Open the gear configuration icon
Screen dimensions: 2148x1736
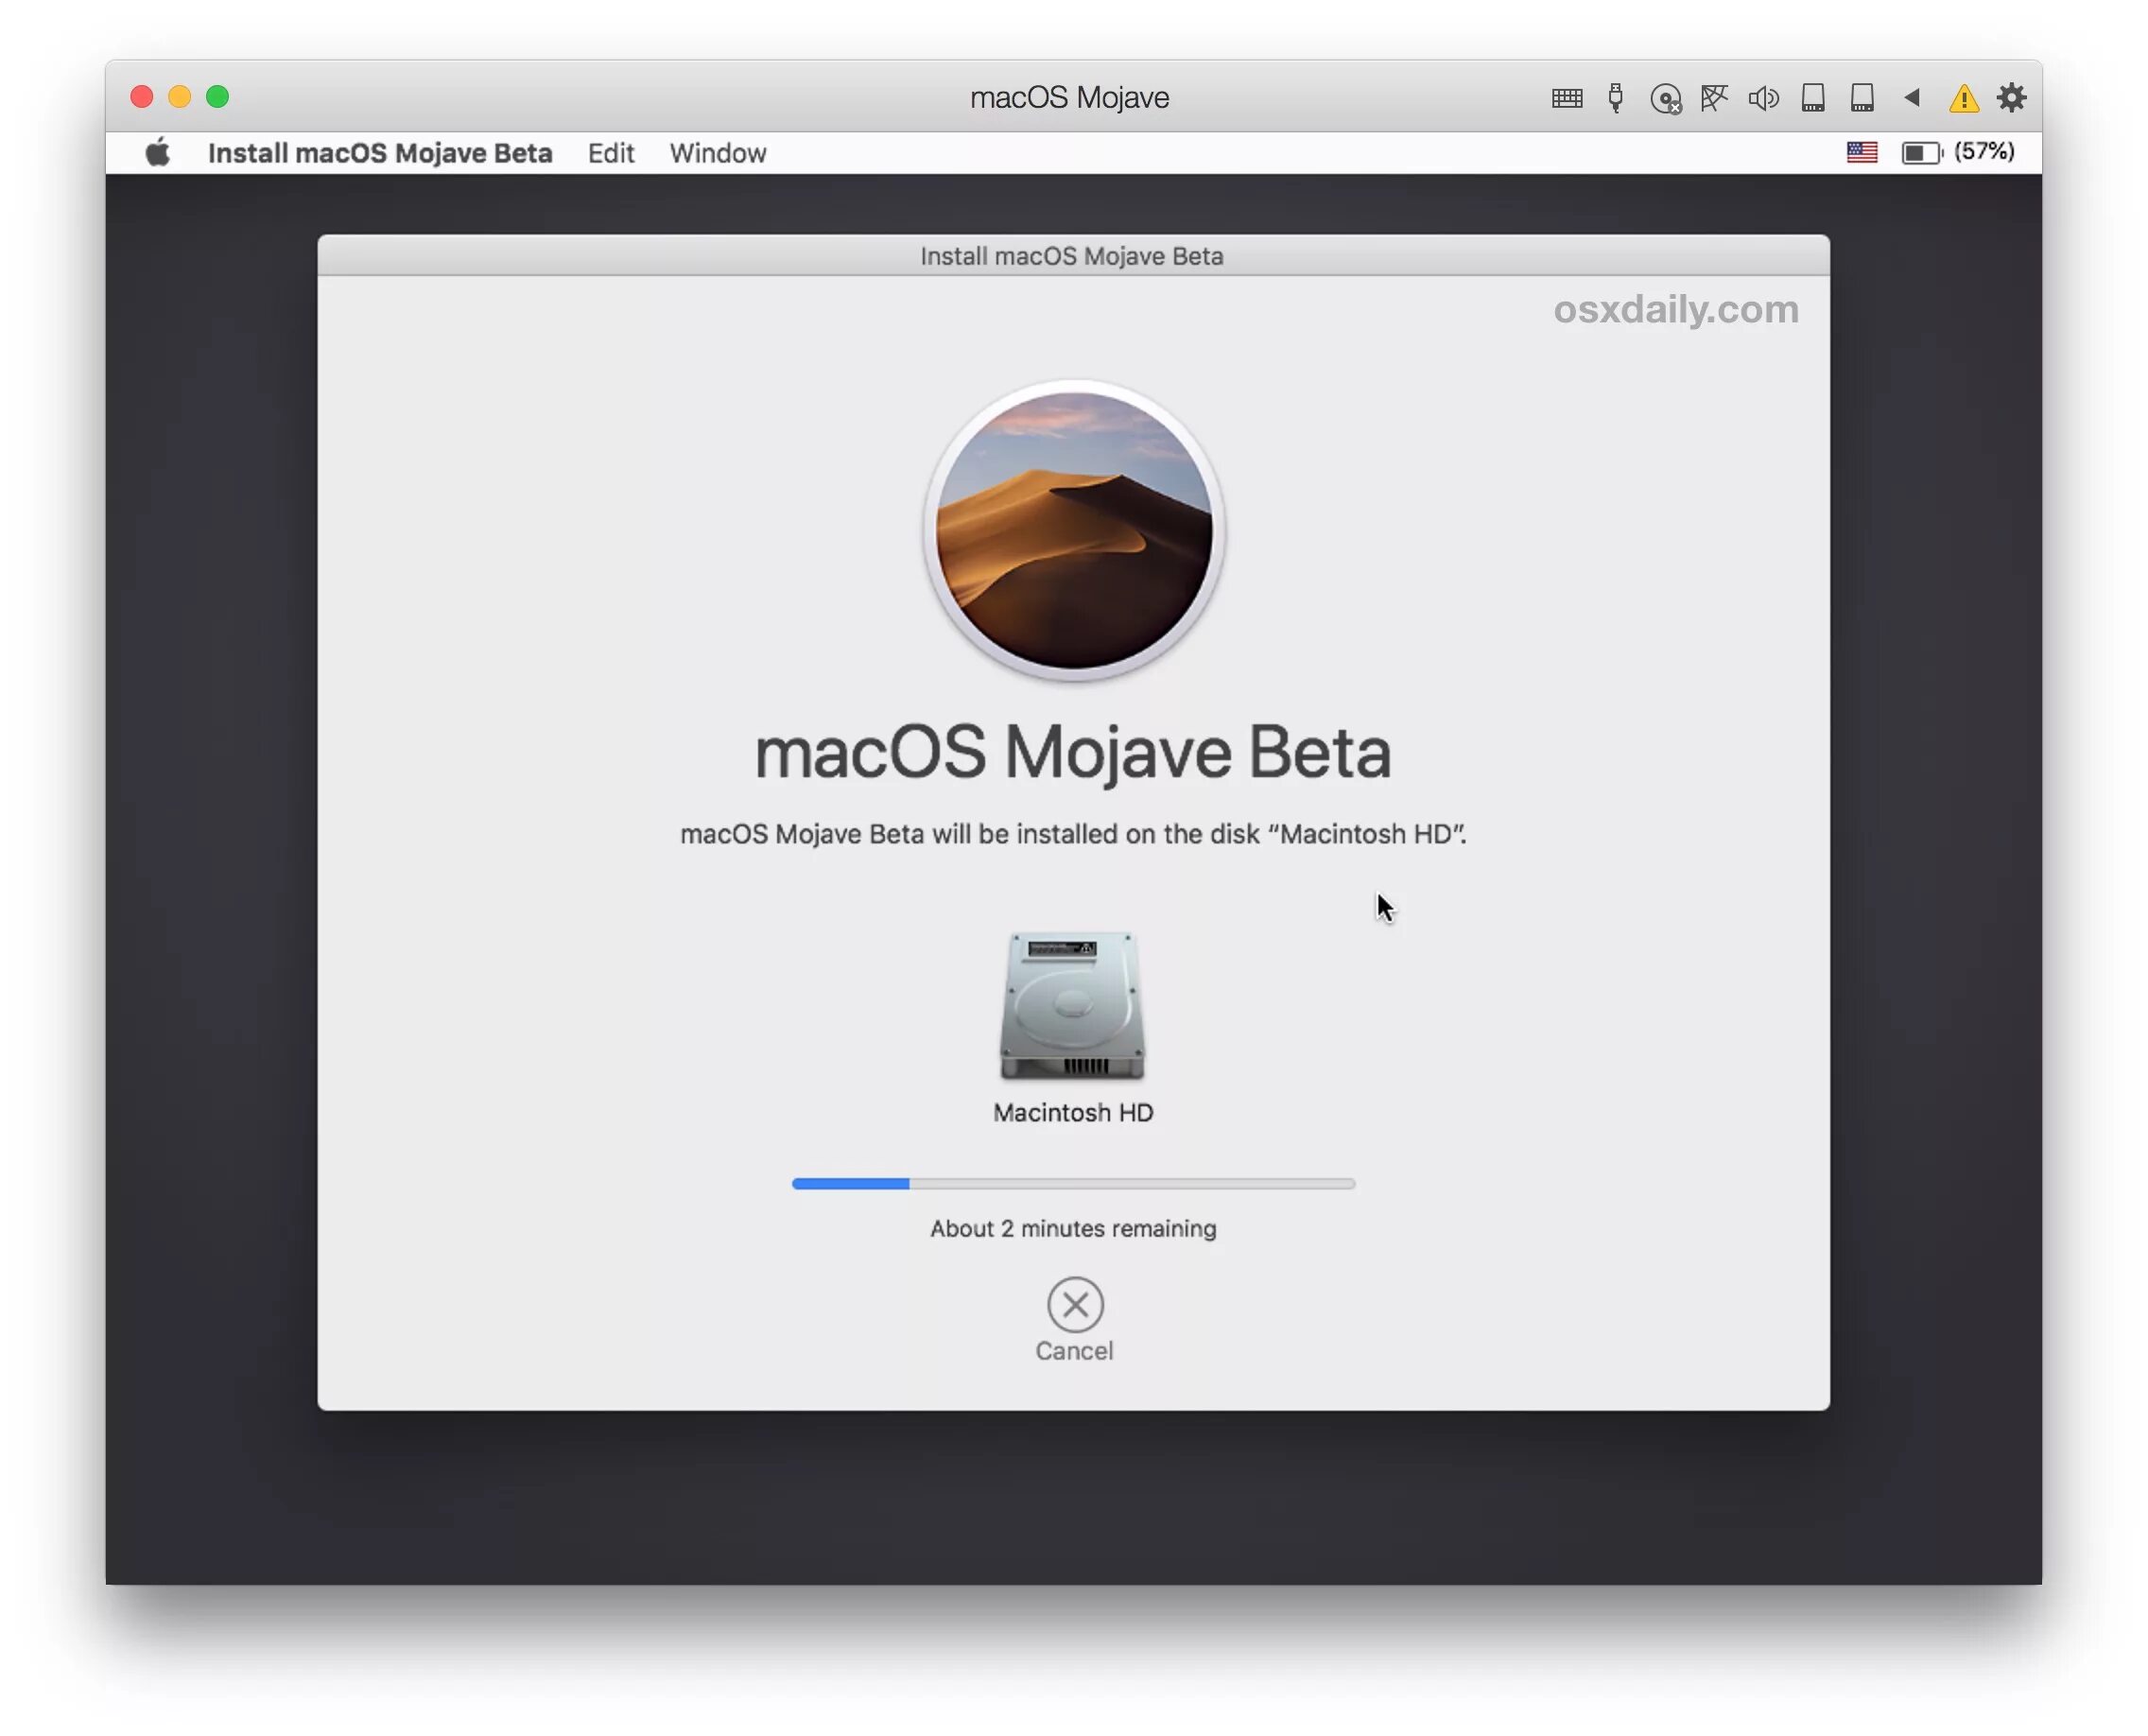tap(2012, 98)
